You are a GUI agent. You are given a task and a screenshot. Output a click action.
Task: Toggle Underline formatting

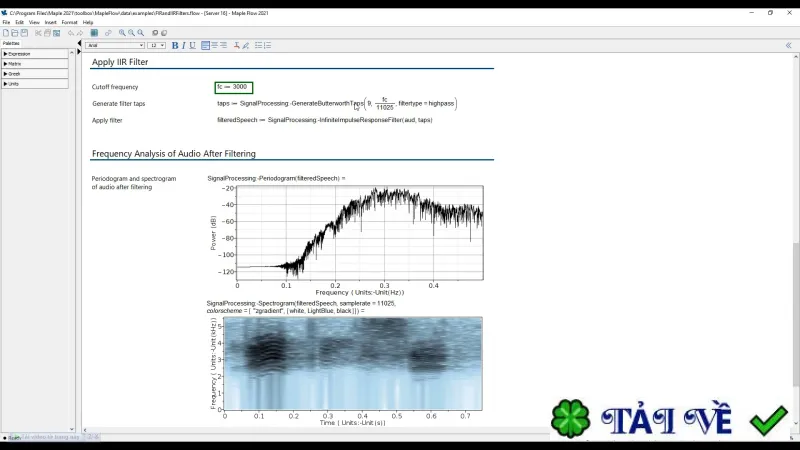click(x=192, y=45)
